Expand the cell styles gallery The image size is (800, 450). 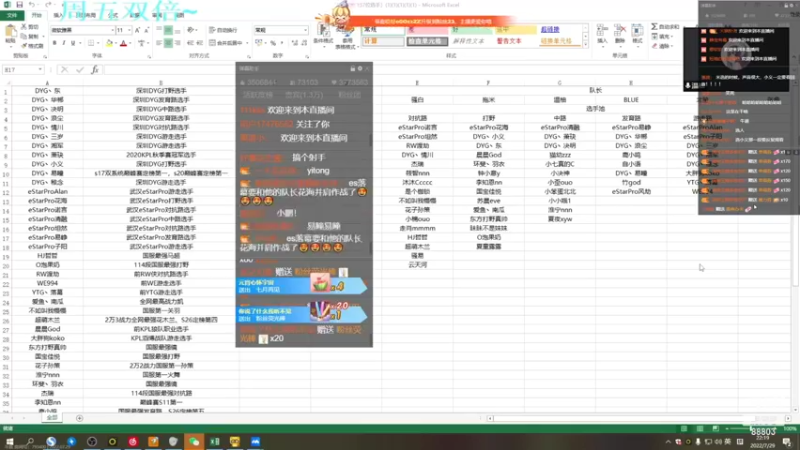click(585, 45)
